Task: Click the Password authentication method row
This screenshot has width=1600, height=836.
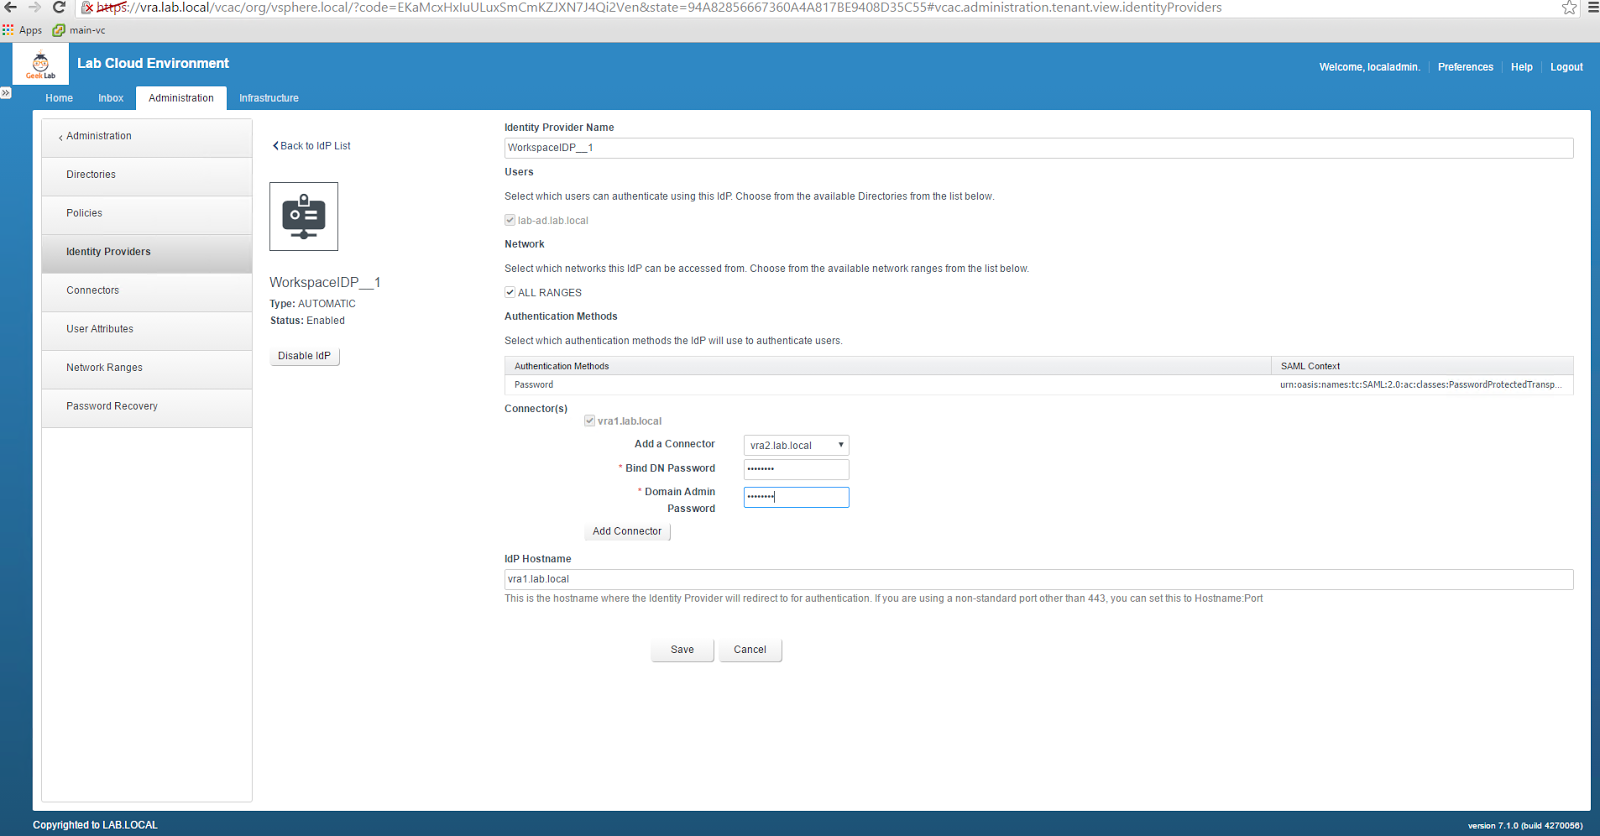Action: pos(1038,385)
